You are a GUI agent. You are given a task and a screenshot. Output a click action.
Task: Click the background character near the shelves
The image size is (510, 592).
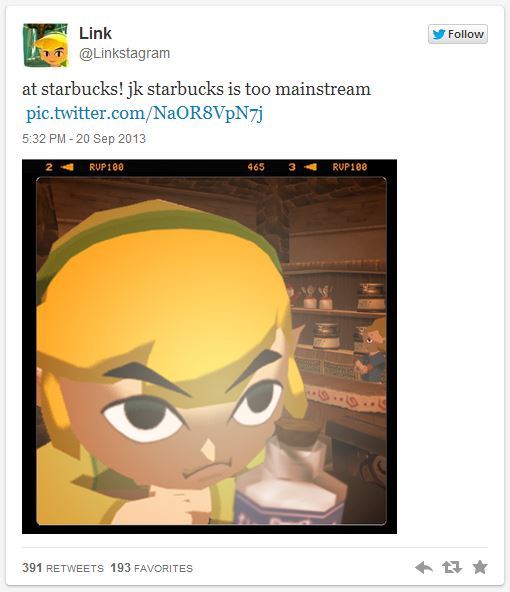[x=372, y=351]
